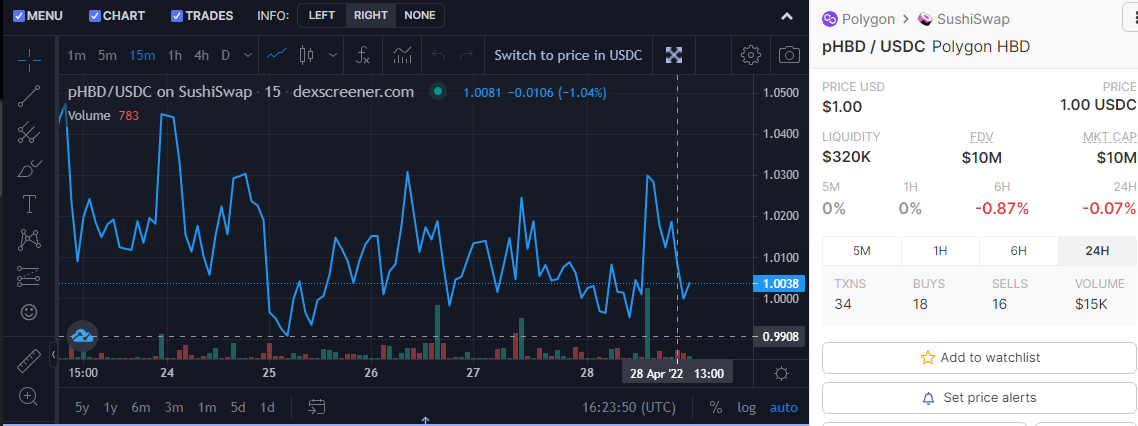This screenshot has height=426, width=1138.
Task: Switch chart to line style
Action: tap(277, 55)
